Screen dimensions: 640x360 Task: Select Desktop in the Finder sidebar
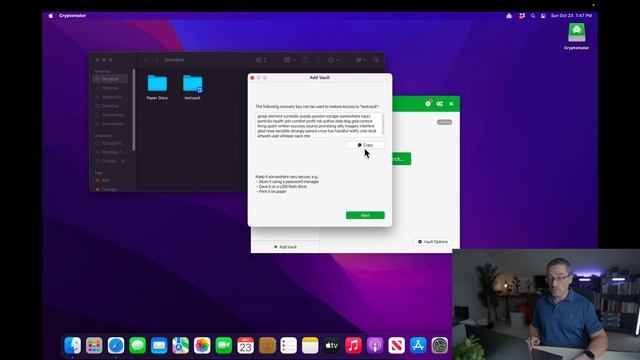pos(110,106)
